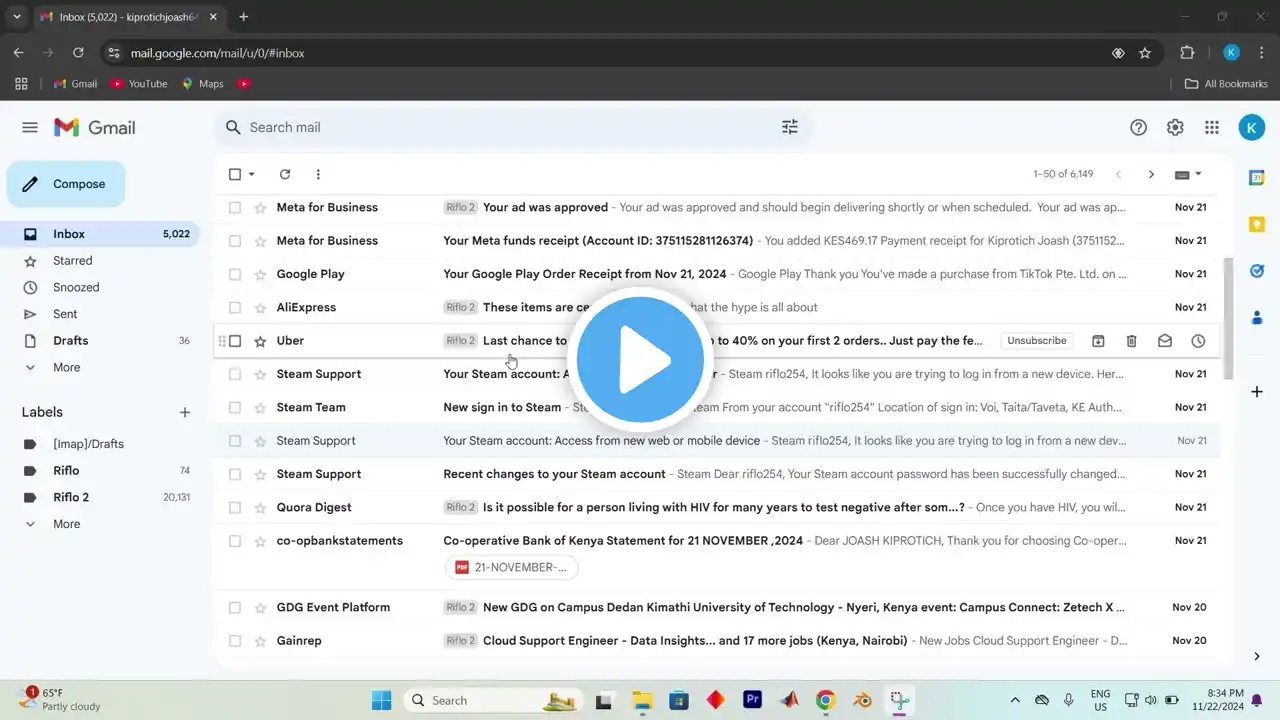Open Google Tasks side panel
Viewport: 1280px width, 720px height.
click(1257, 271)
